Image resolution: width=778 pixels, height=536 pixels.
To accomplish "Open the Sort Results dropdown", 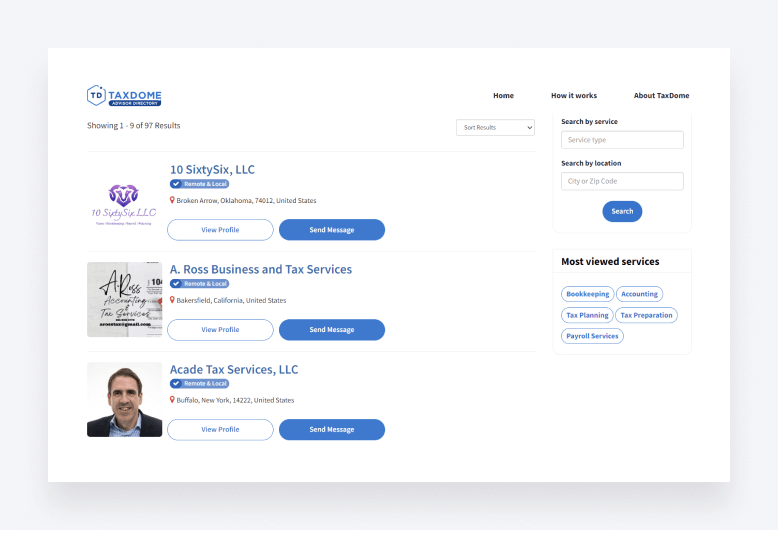I will pos(495,127).
